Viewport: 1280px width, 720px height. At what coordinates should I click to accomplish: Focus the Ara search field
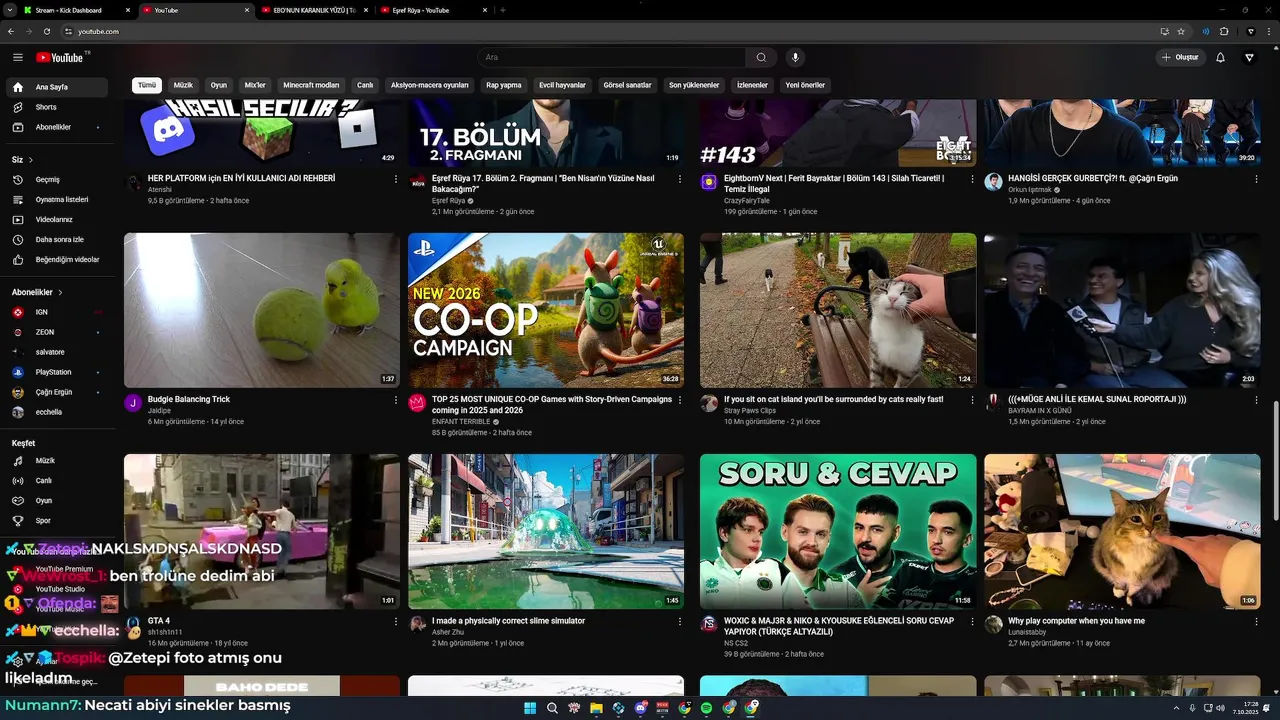612,57
